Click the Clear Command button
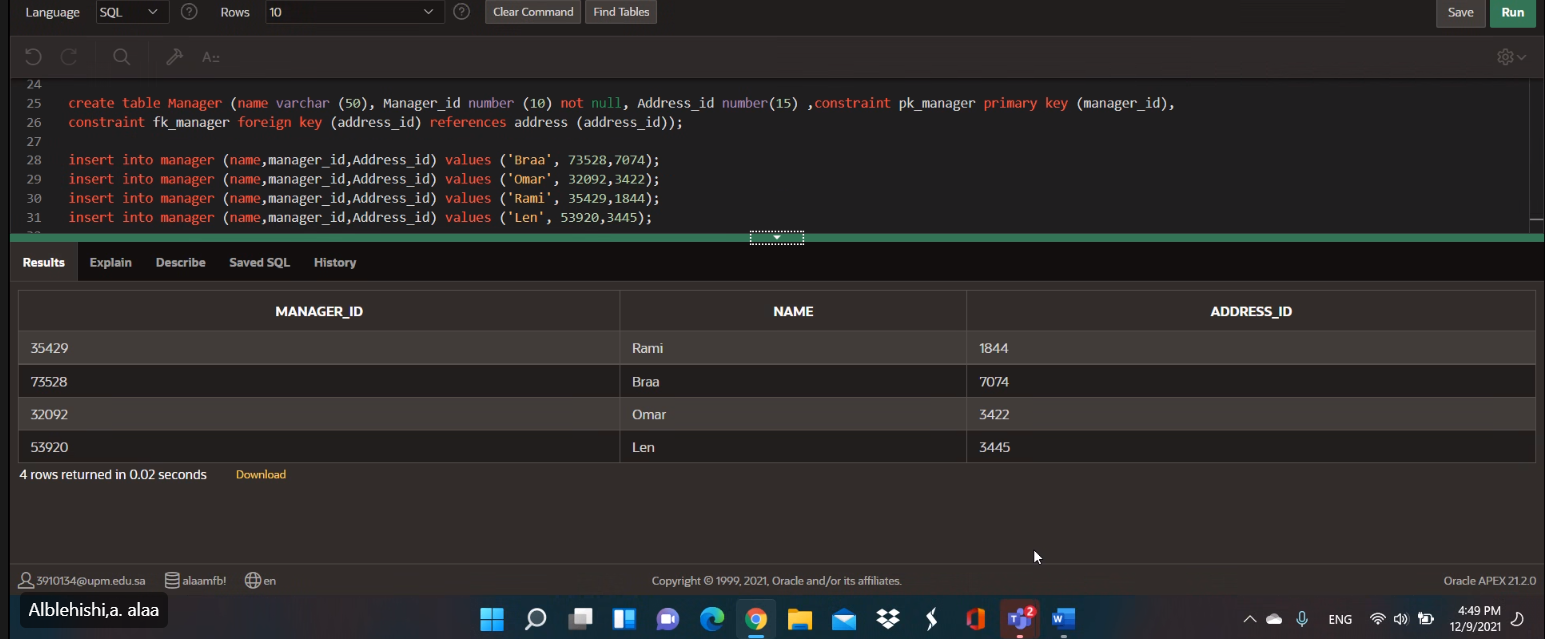This screenshot has height=639, width=1545. 532,12
